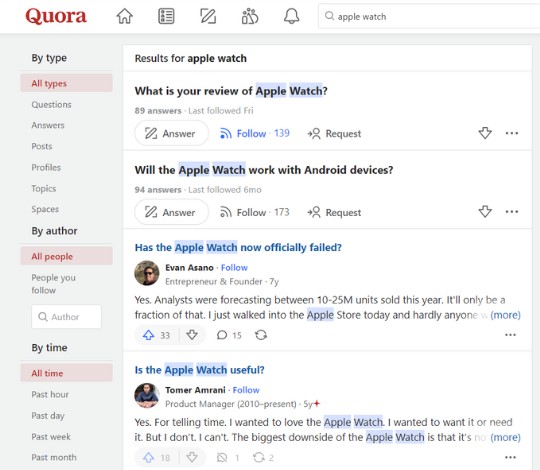Viewport: 540px width, 470px height.
Task: Click Answer button for Android devices question
Action: [x=171, y=212]
